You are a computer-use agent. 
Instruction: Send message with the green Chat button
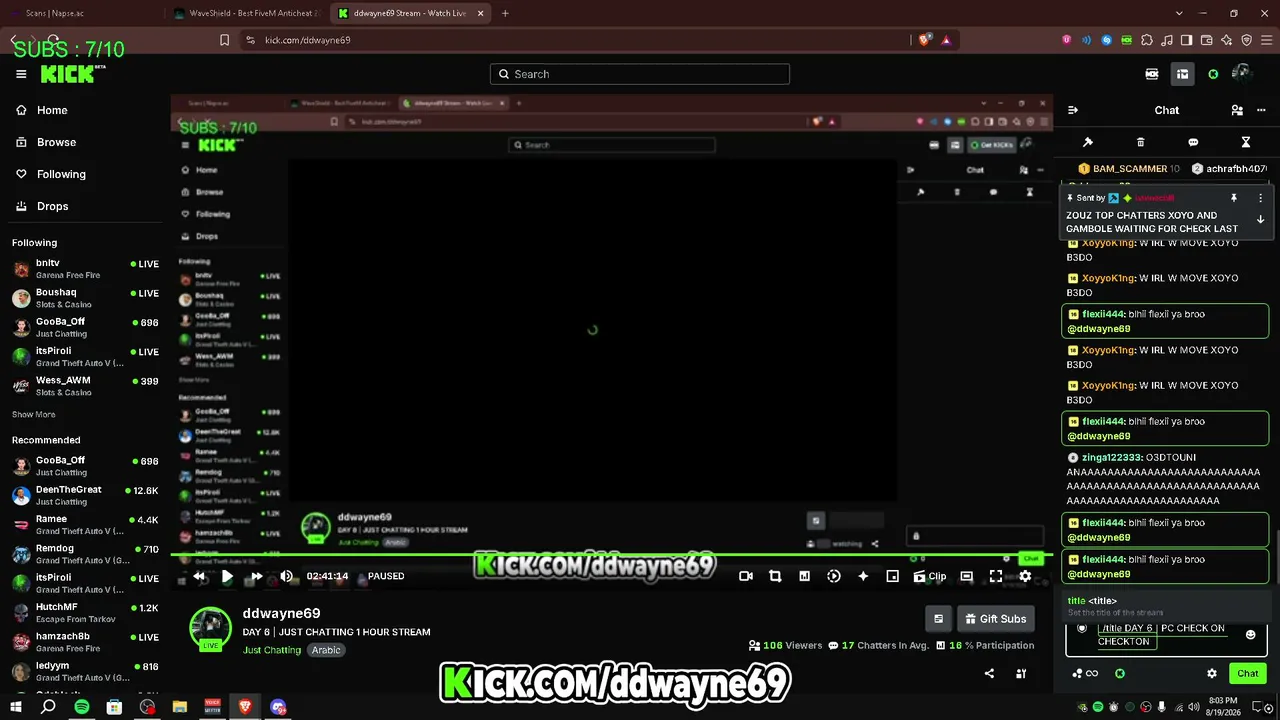click(1248, 674)
